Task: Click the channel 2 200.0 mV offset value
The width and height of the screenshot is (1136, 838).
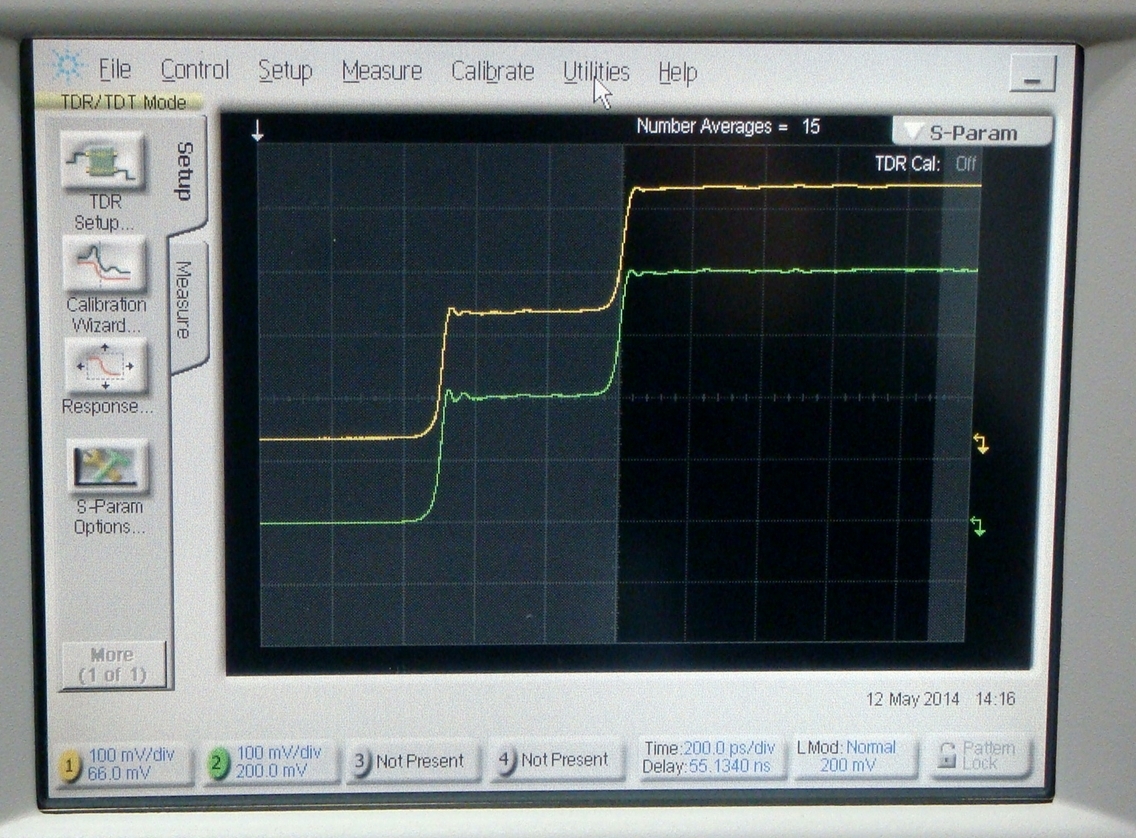Action: [x=271, y=771]
